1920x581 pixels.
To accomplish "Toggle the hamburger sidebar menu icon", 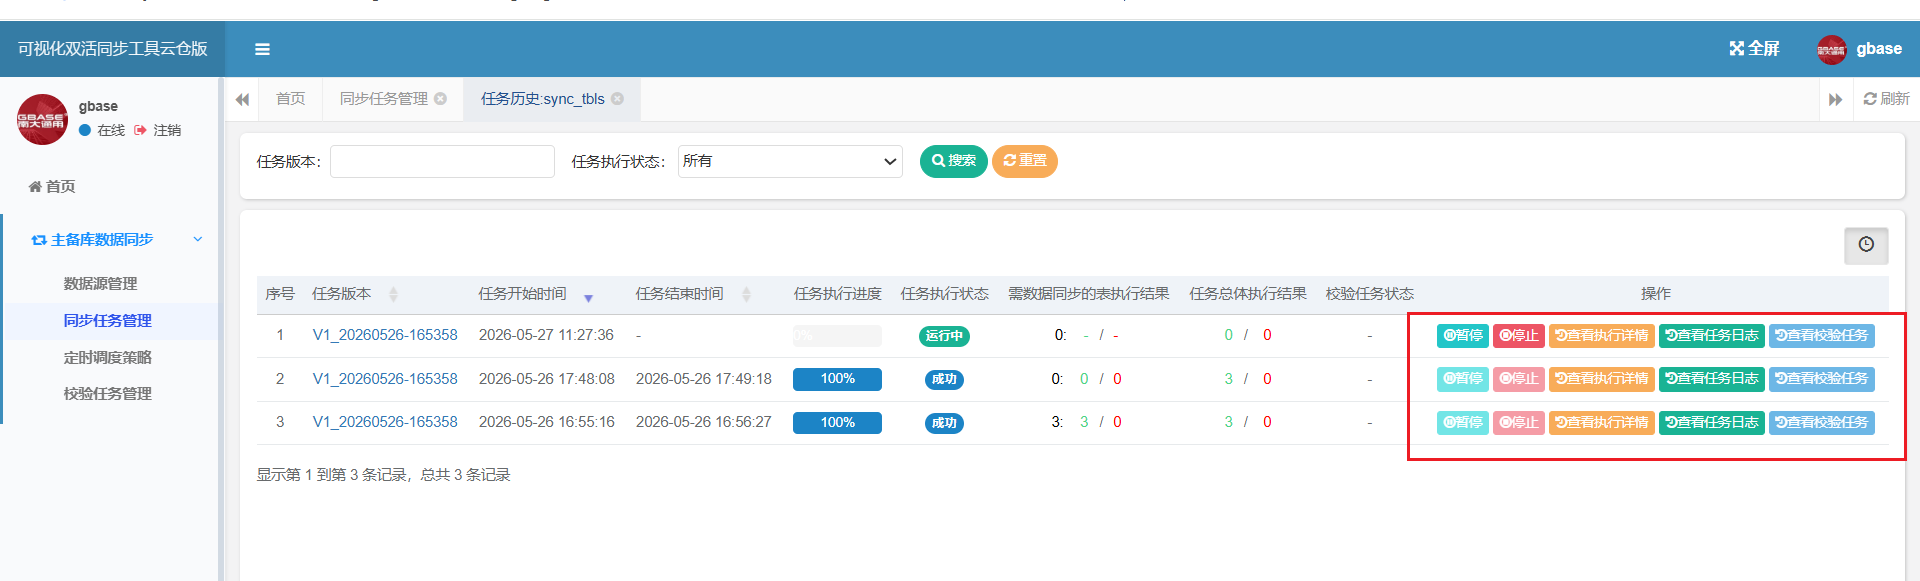I will pyautogui.click(x=262, y=49).
